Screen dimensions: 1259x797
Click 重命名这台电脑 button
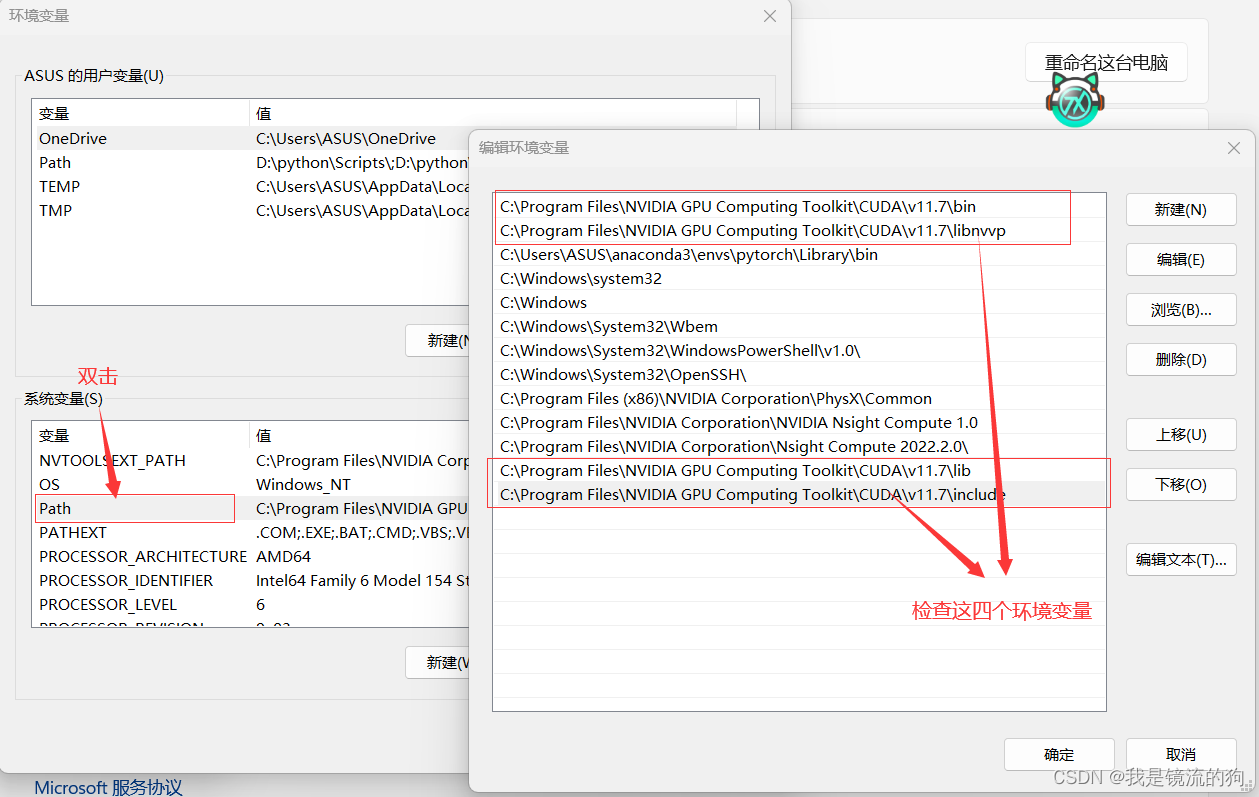pyautogui.click(x=1106, y=62)
